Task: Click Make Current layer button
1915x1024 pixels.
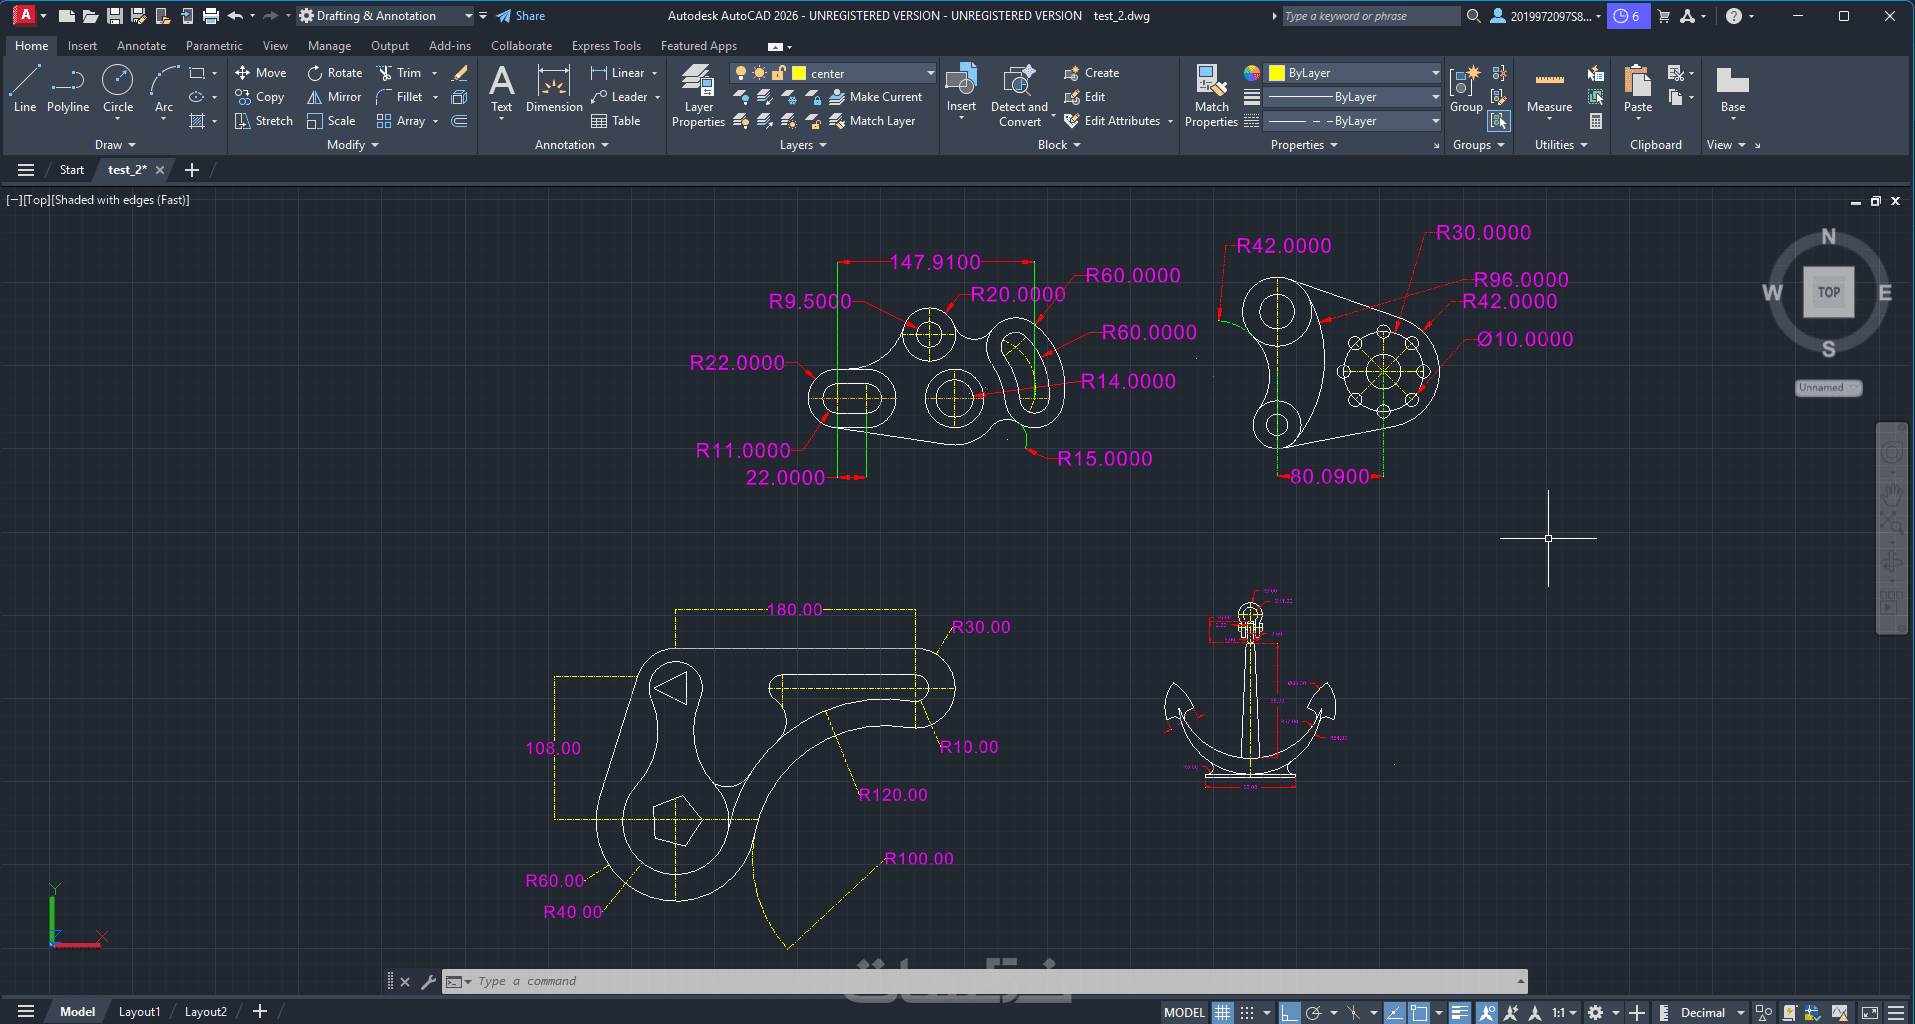Action: point(876,97)
